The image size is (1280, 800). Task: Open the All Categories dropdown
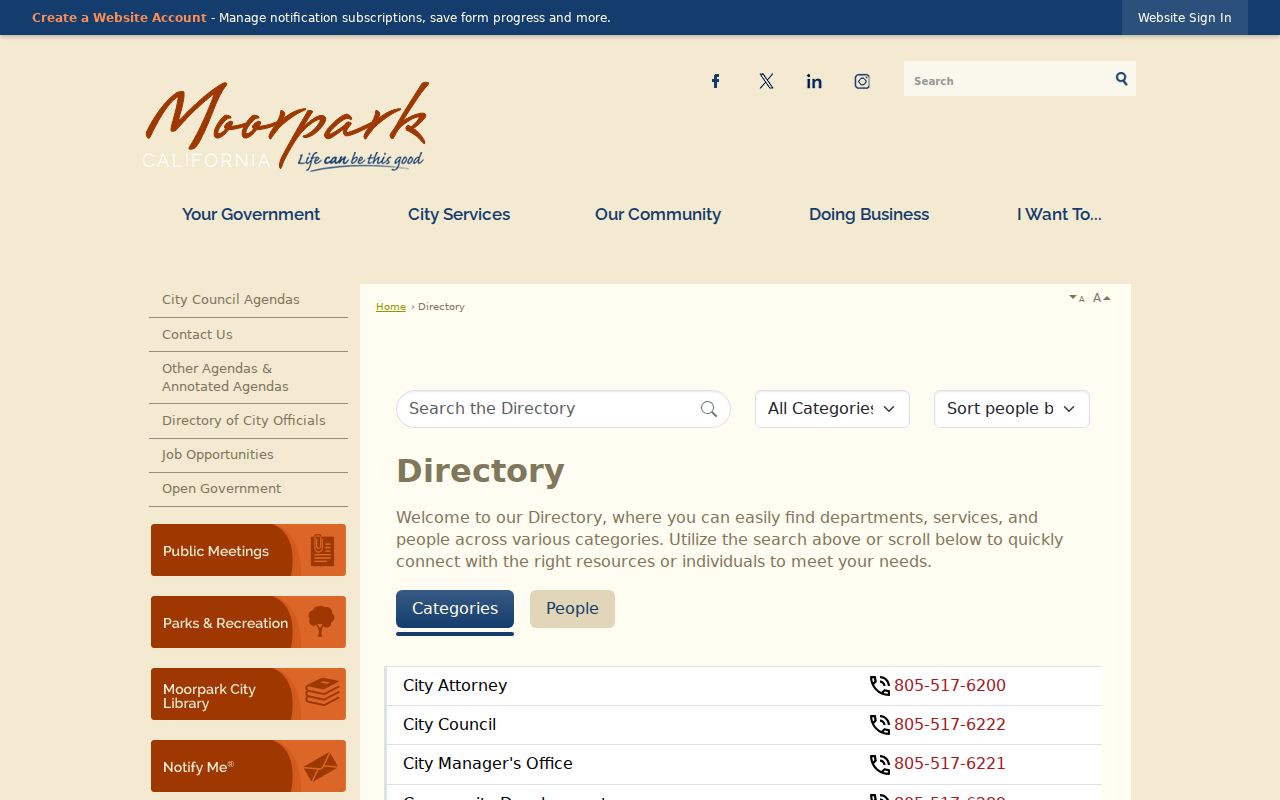click(x=832, y=409)
